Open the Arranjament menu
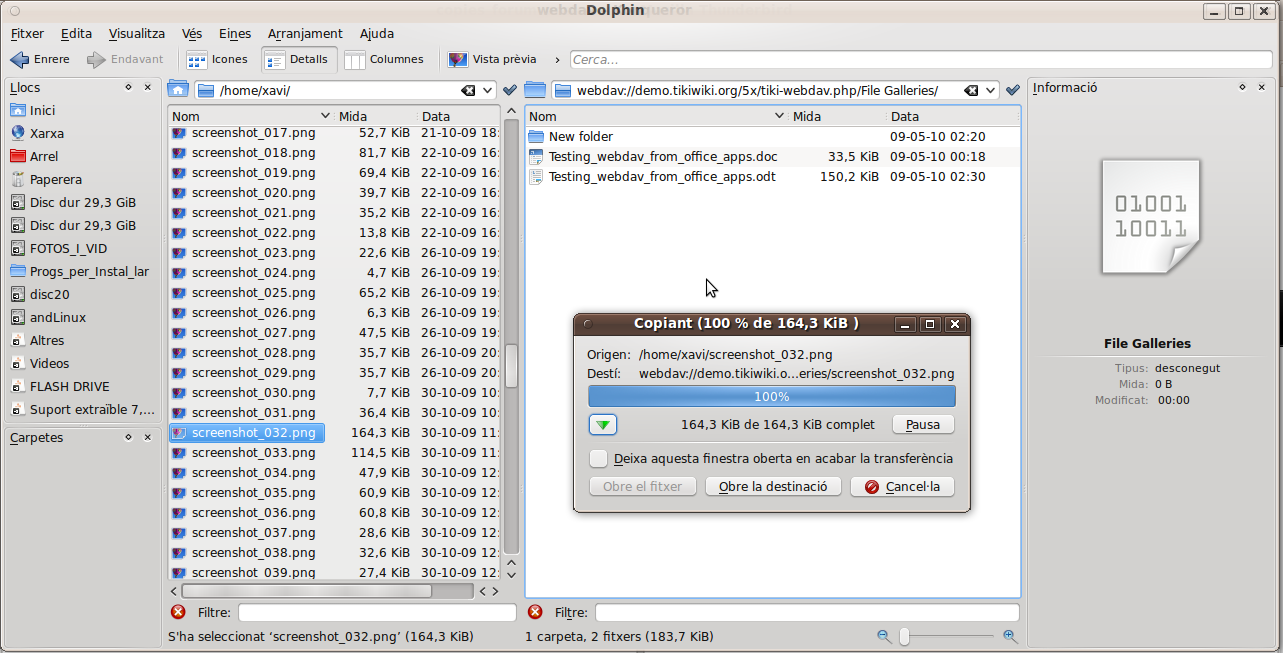Viewport: 1283px width, 653px height. pos(305,34)
